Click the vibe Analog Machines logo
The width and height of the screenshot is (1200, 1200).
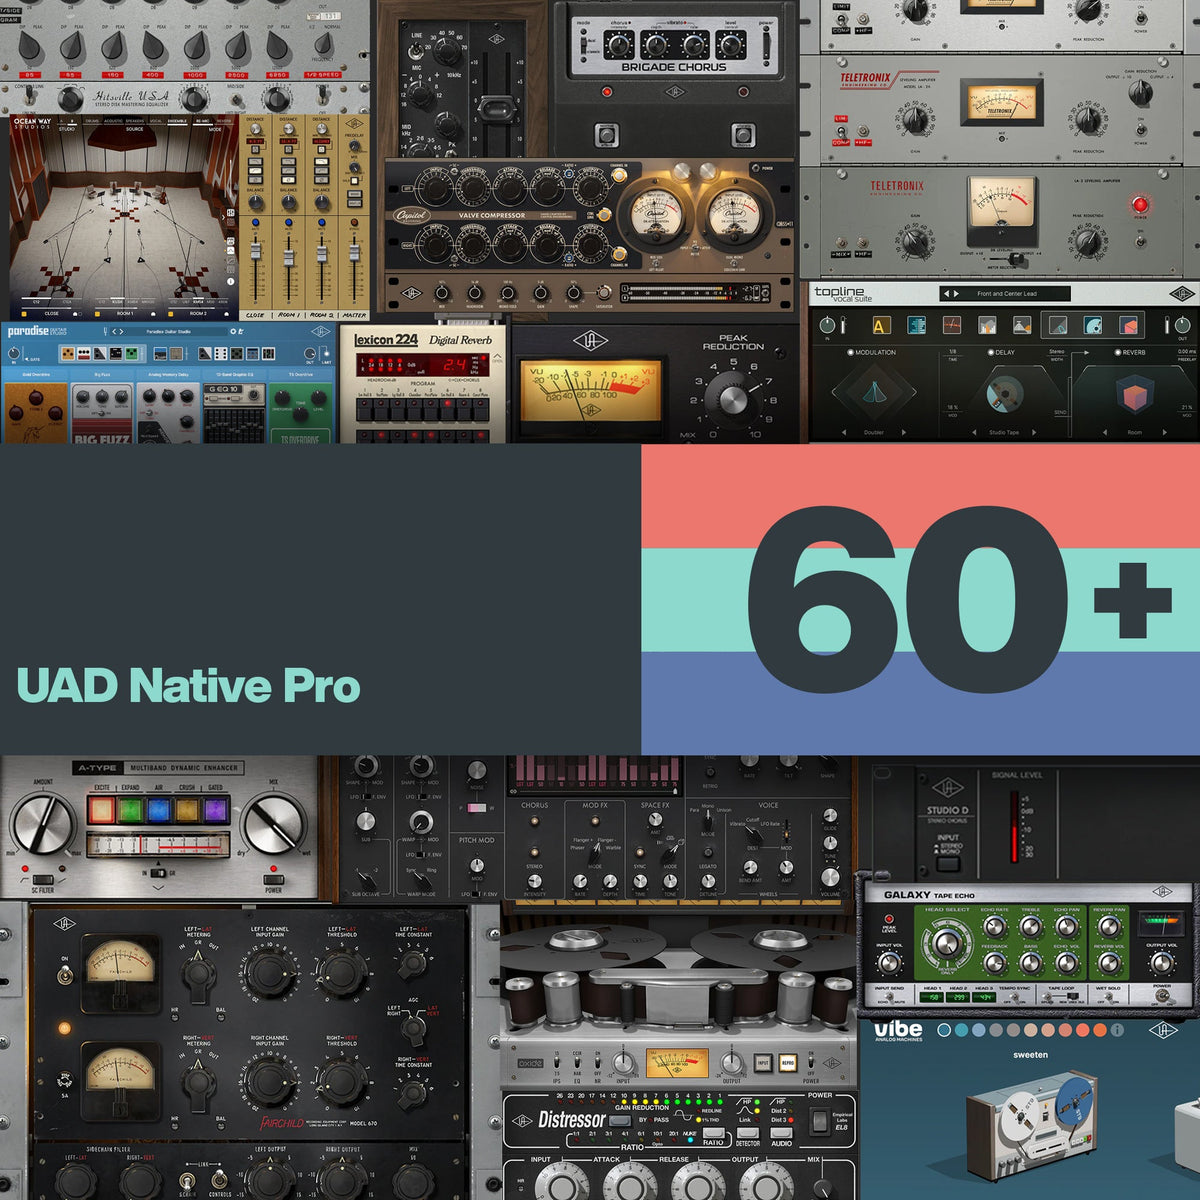point(898,1030)
